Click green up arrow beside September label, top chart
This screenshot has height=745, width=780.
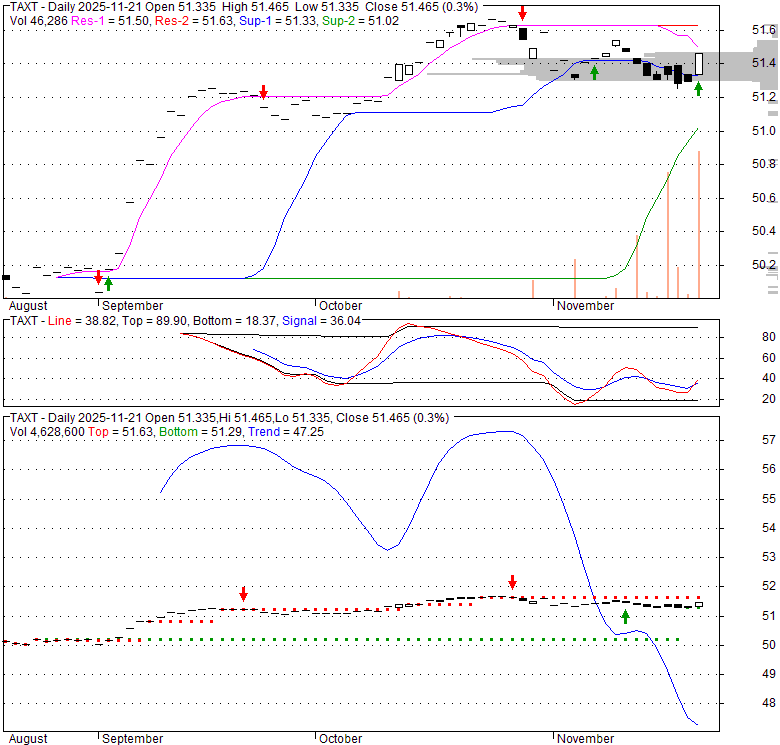coord(108,284)
